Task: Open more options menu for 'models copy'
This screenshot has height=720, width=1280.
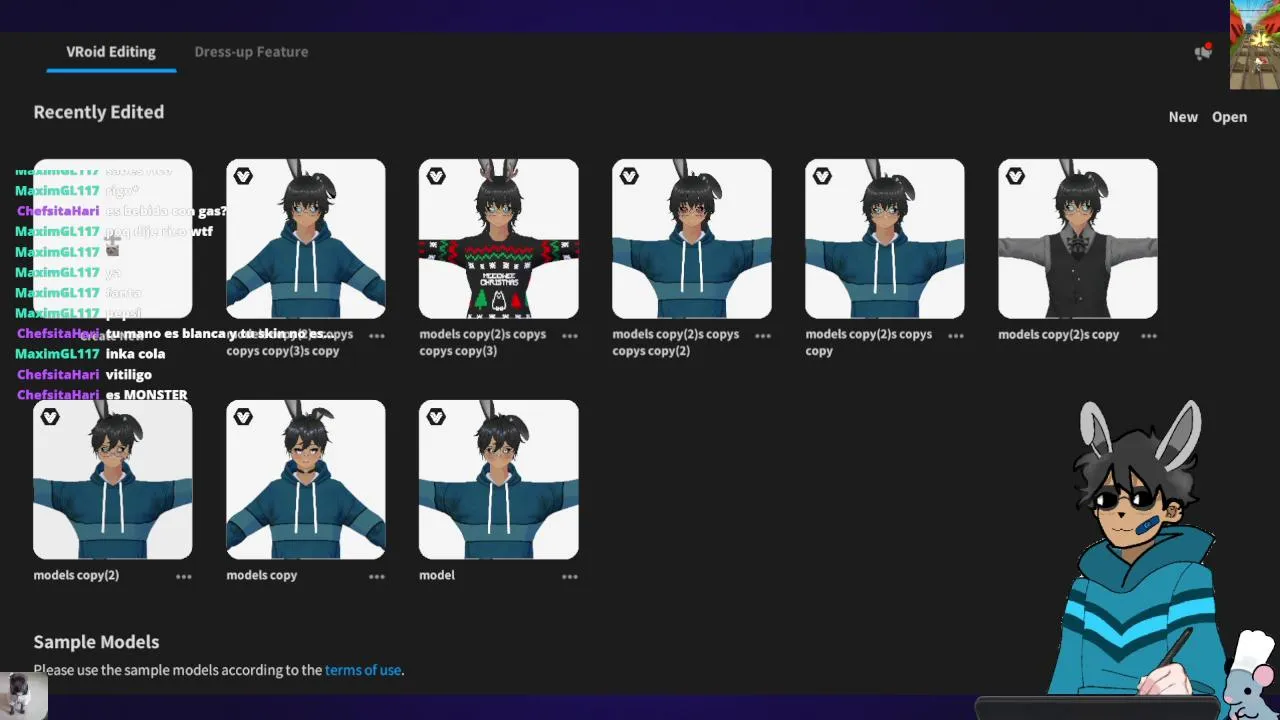Action: click(377, 577)
